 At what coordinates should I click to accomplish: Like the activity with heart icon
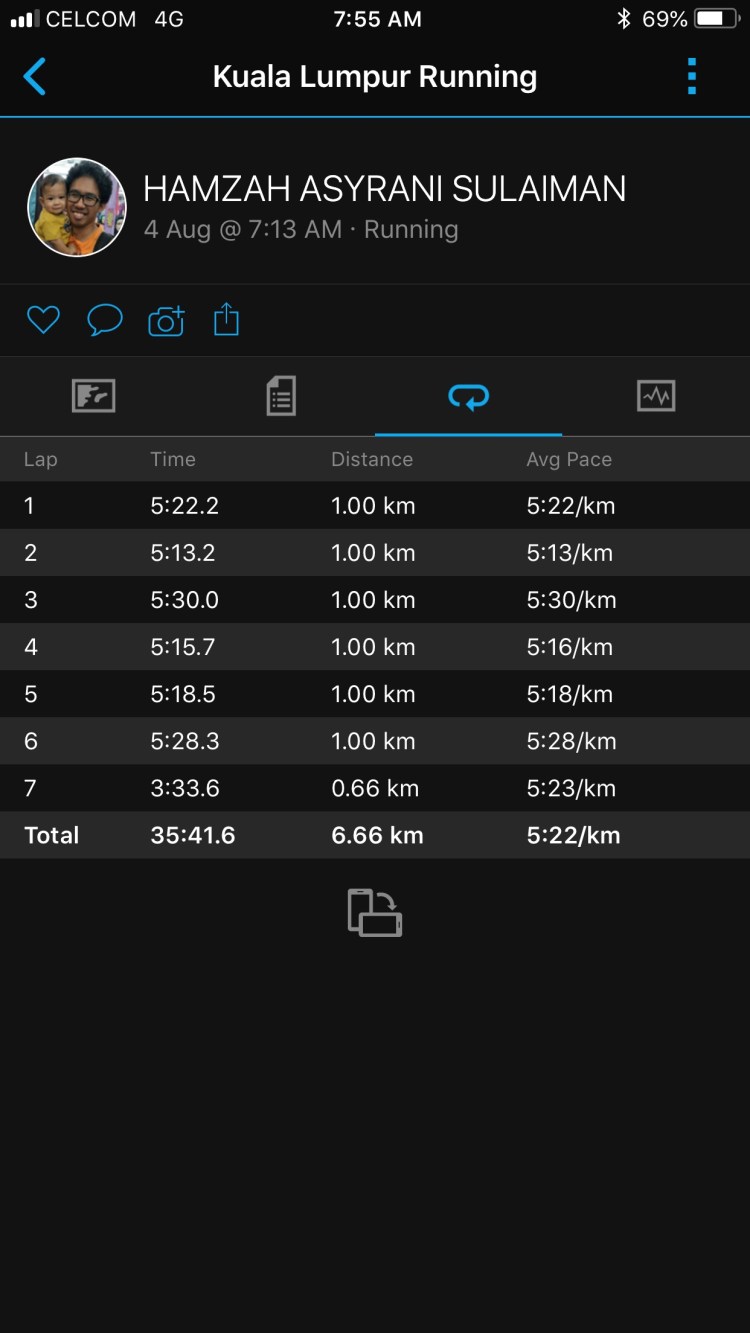click(x=43, y=320)
